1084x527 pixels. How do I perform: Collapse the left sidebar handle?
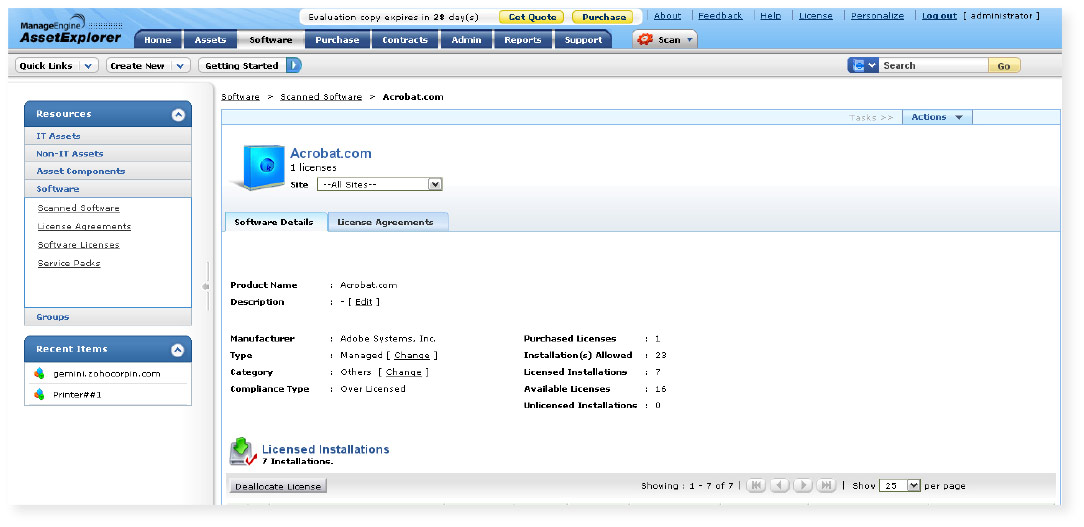pos(205,286)
